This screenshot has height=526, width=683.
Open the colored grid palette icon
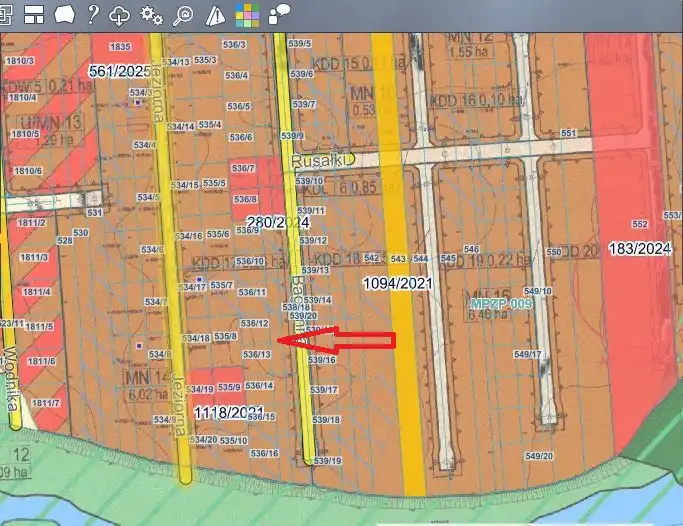(246, 14)
